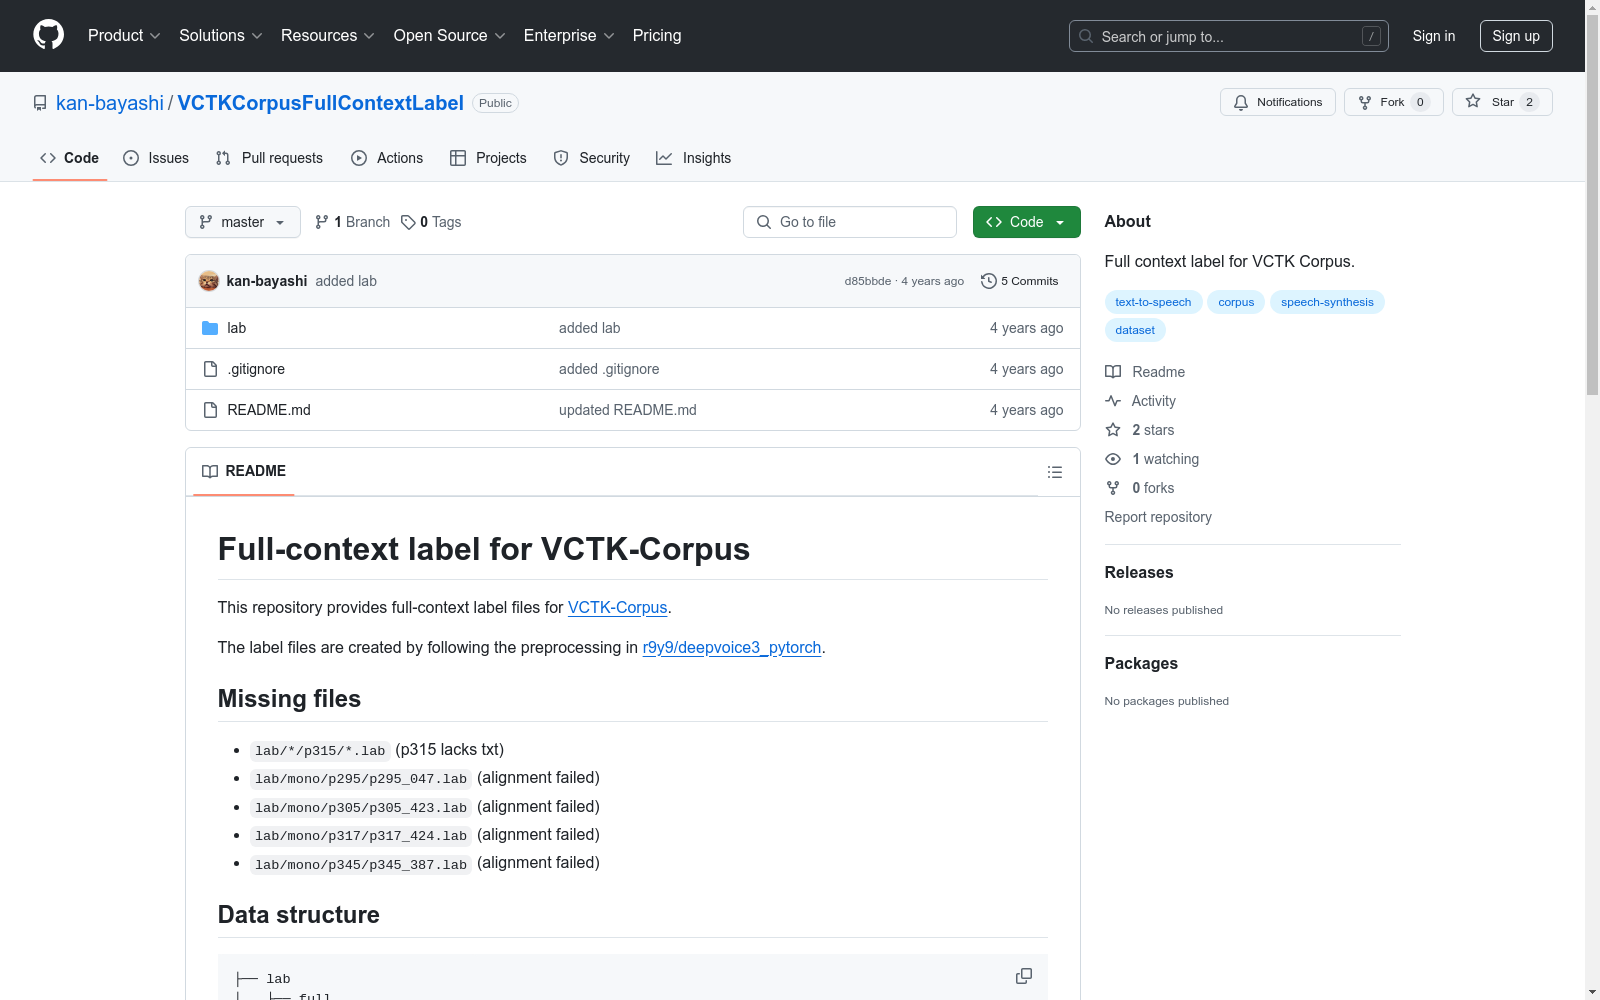This screenshot has width=1600, height=1000.
Task: Follow the VCTK-Corpus link
Action: click(x=617, y=607)
